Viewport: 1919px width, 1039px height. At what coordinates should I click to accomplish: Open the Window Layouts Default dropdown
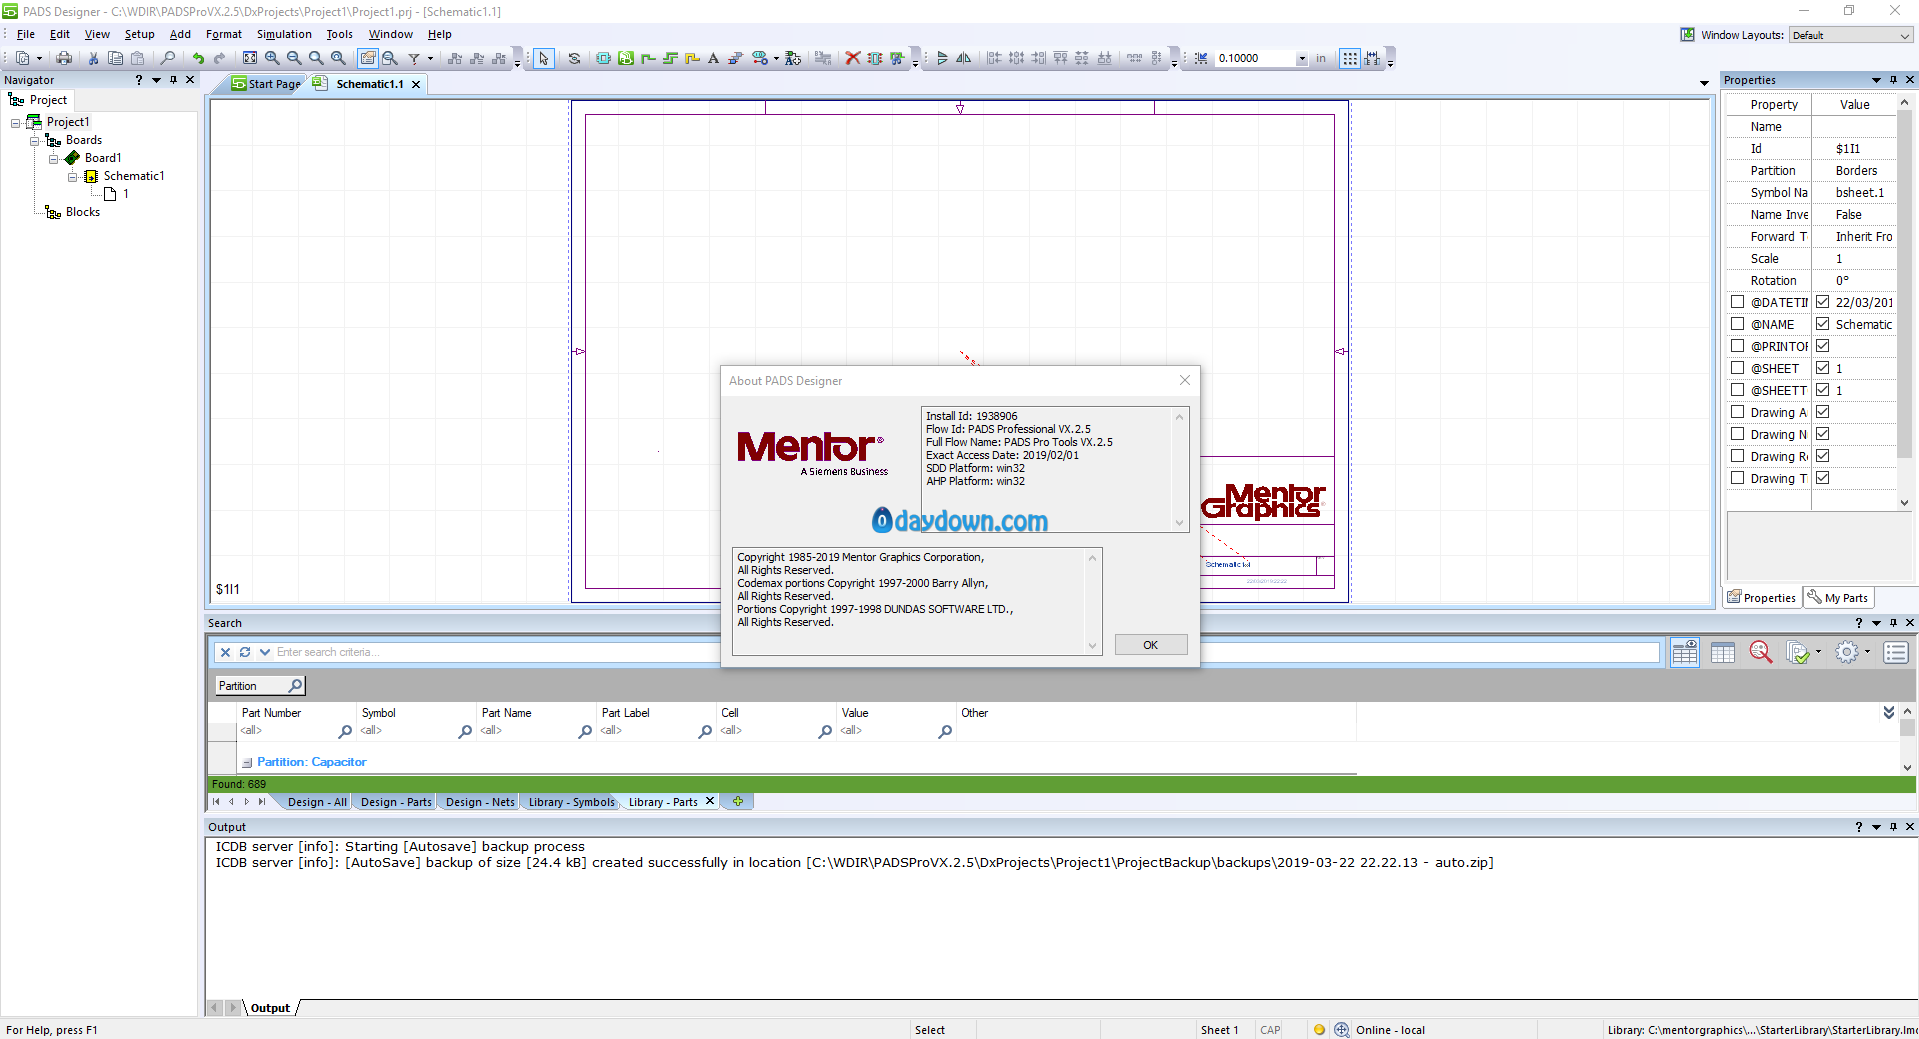1851,35
